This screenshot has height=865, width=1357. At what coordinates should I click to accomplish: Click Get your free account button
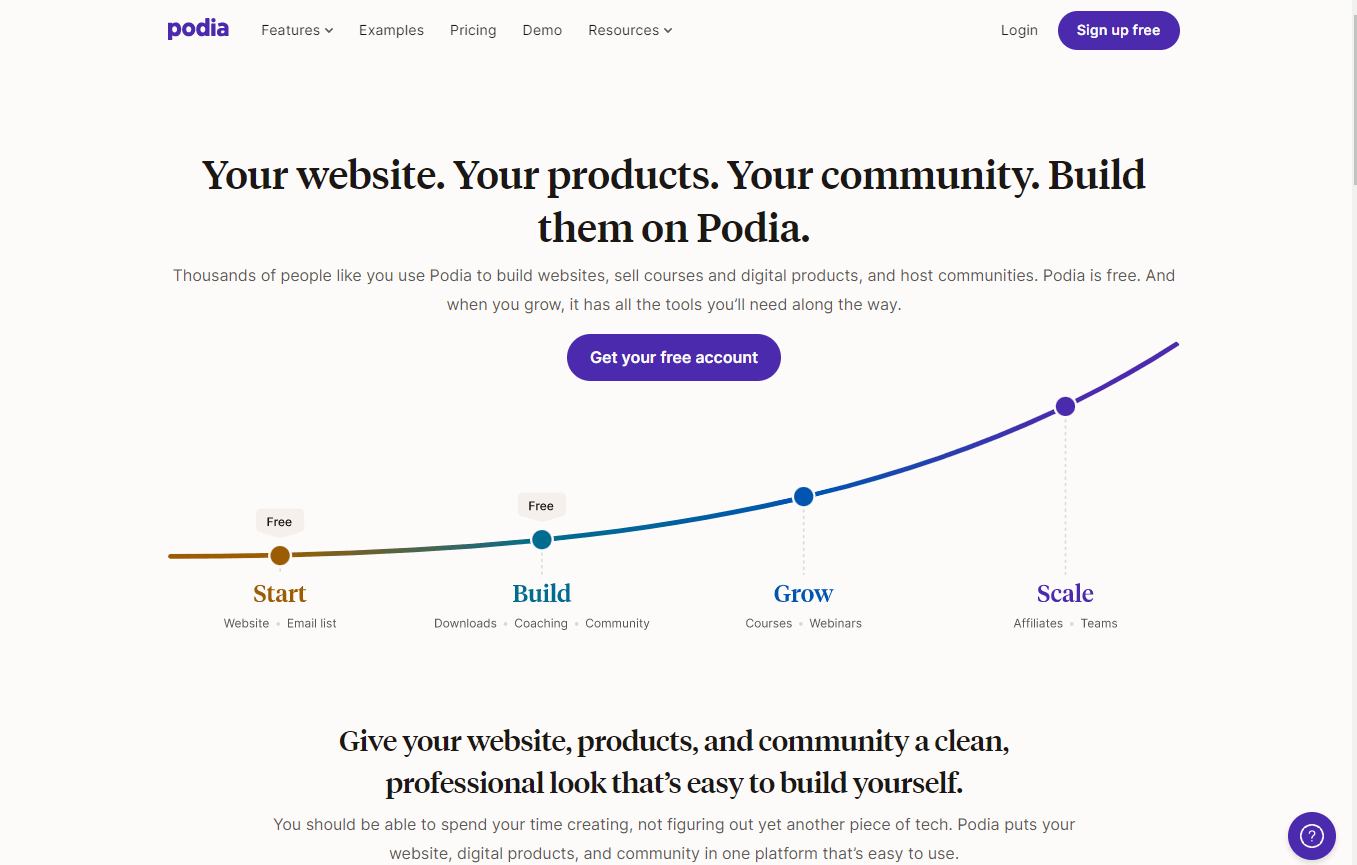[x=674, y=357]
